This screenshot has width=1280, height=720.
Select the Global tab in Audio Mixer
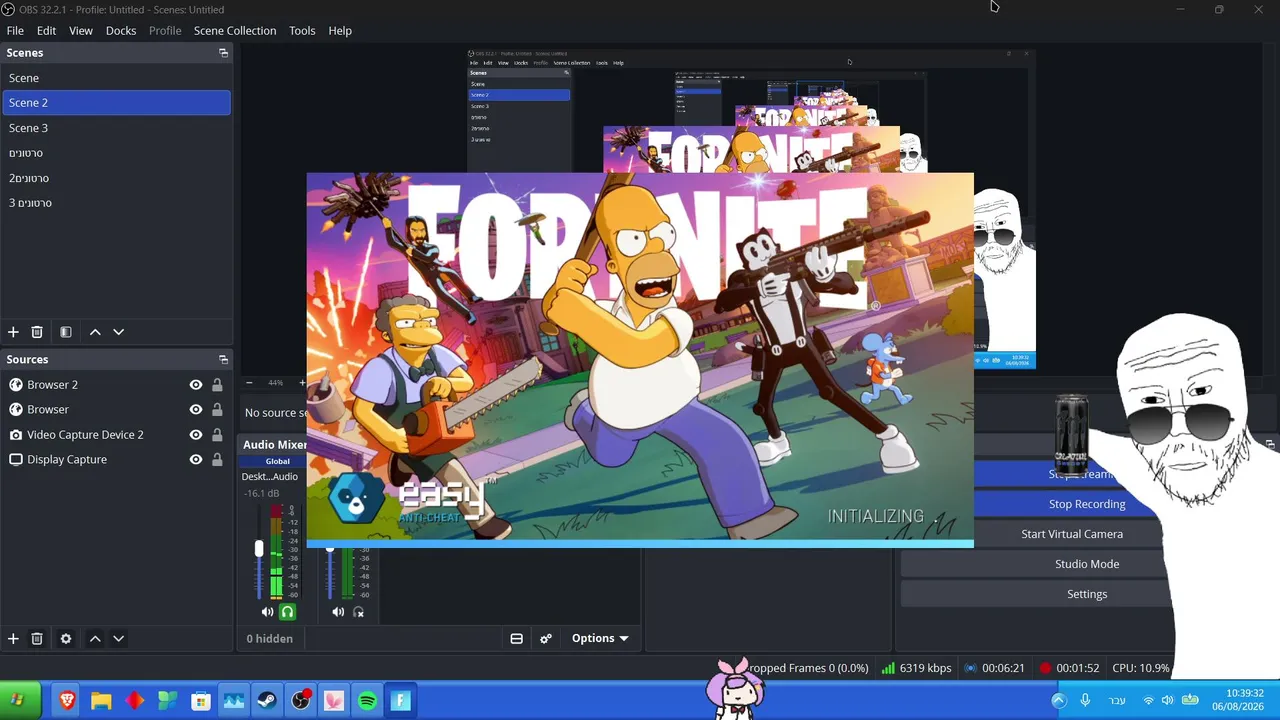click(x=277, y=461)
